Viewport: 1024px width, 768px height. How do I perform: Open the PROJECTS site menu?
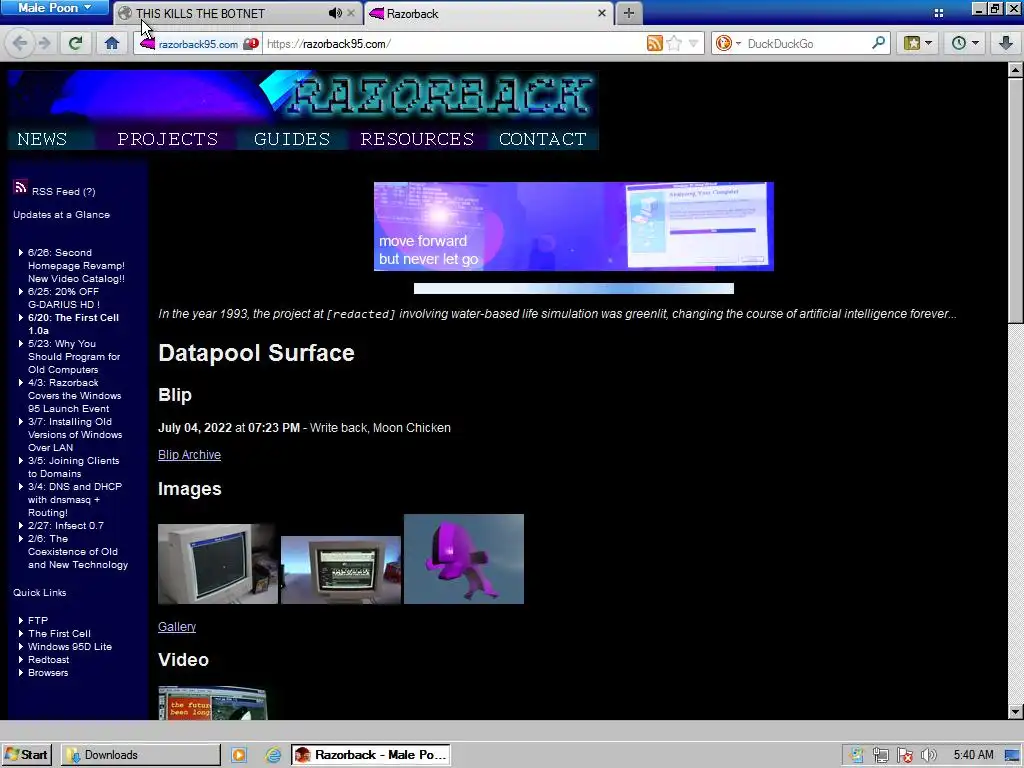168,139
